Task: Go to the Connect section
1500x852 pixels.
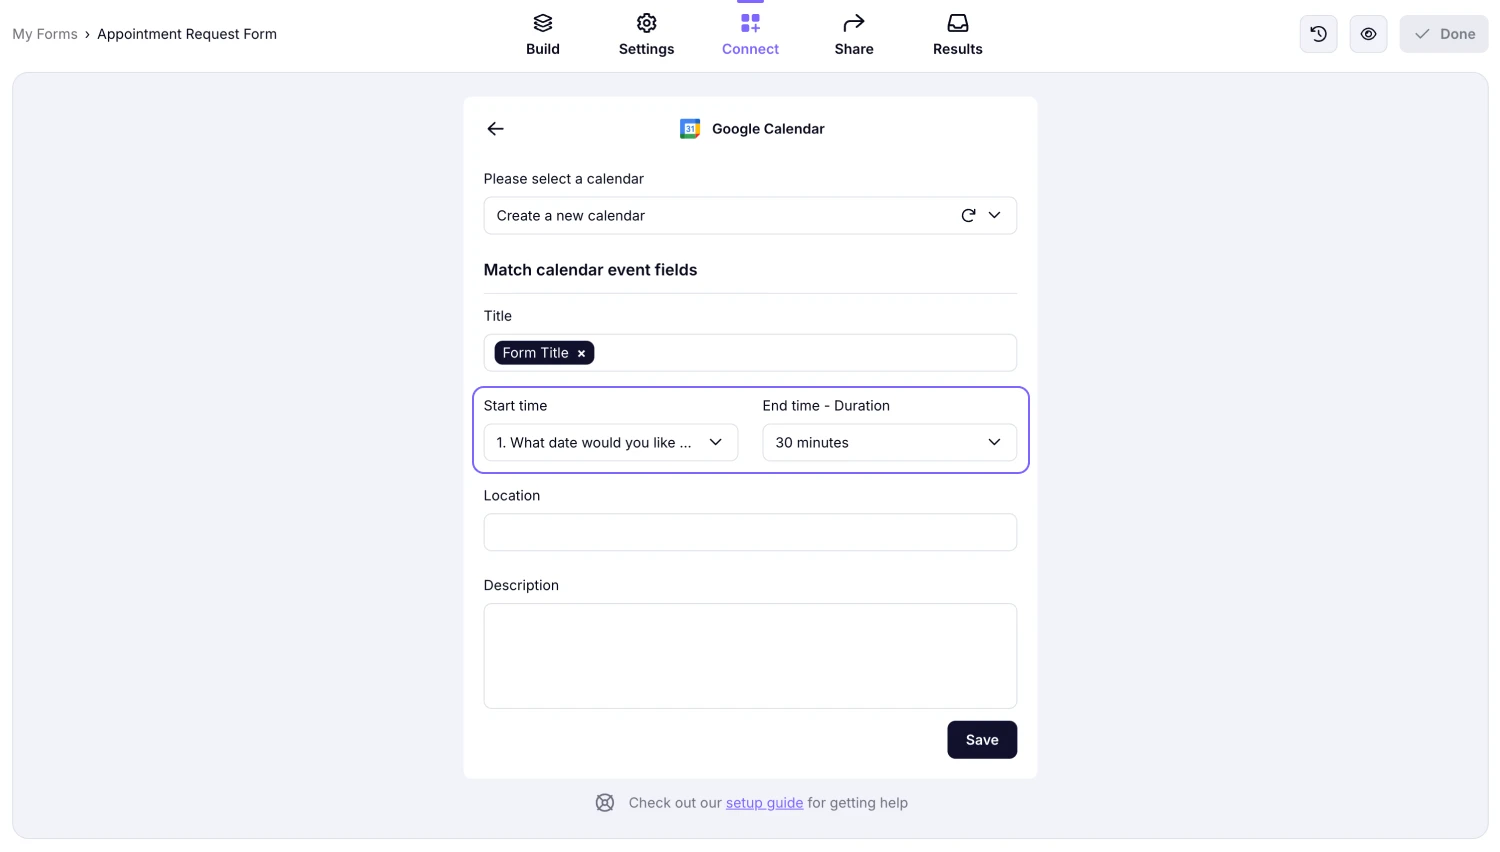Action: 750,33
